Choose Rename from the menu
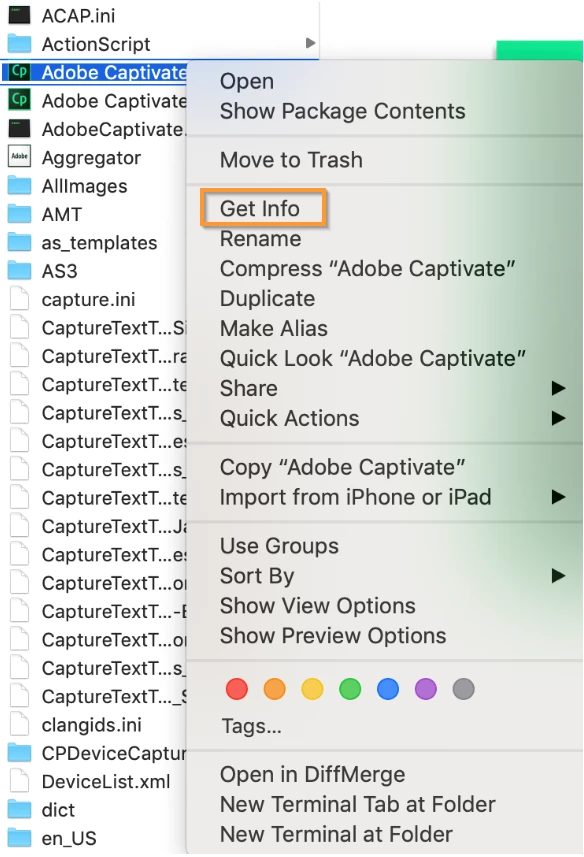 (x=261, y=239)
